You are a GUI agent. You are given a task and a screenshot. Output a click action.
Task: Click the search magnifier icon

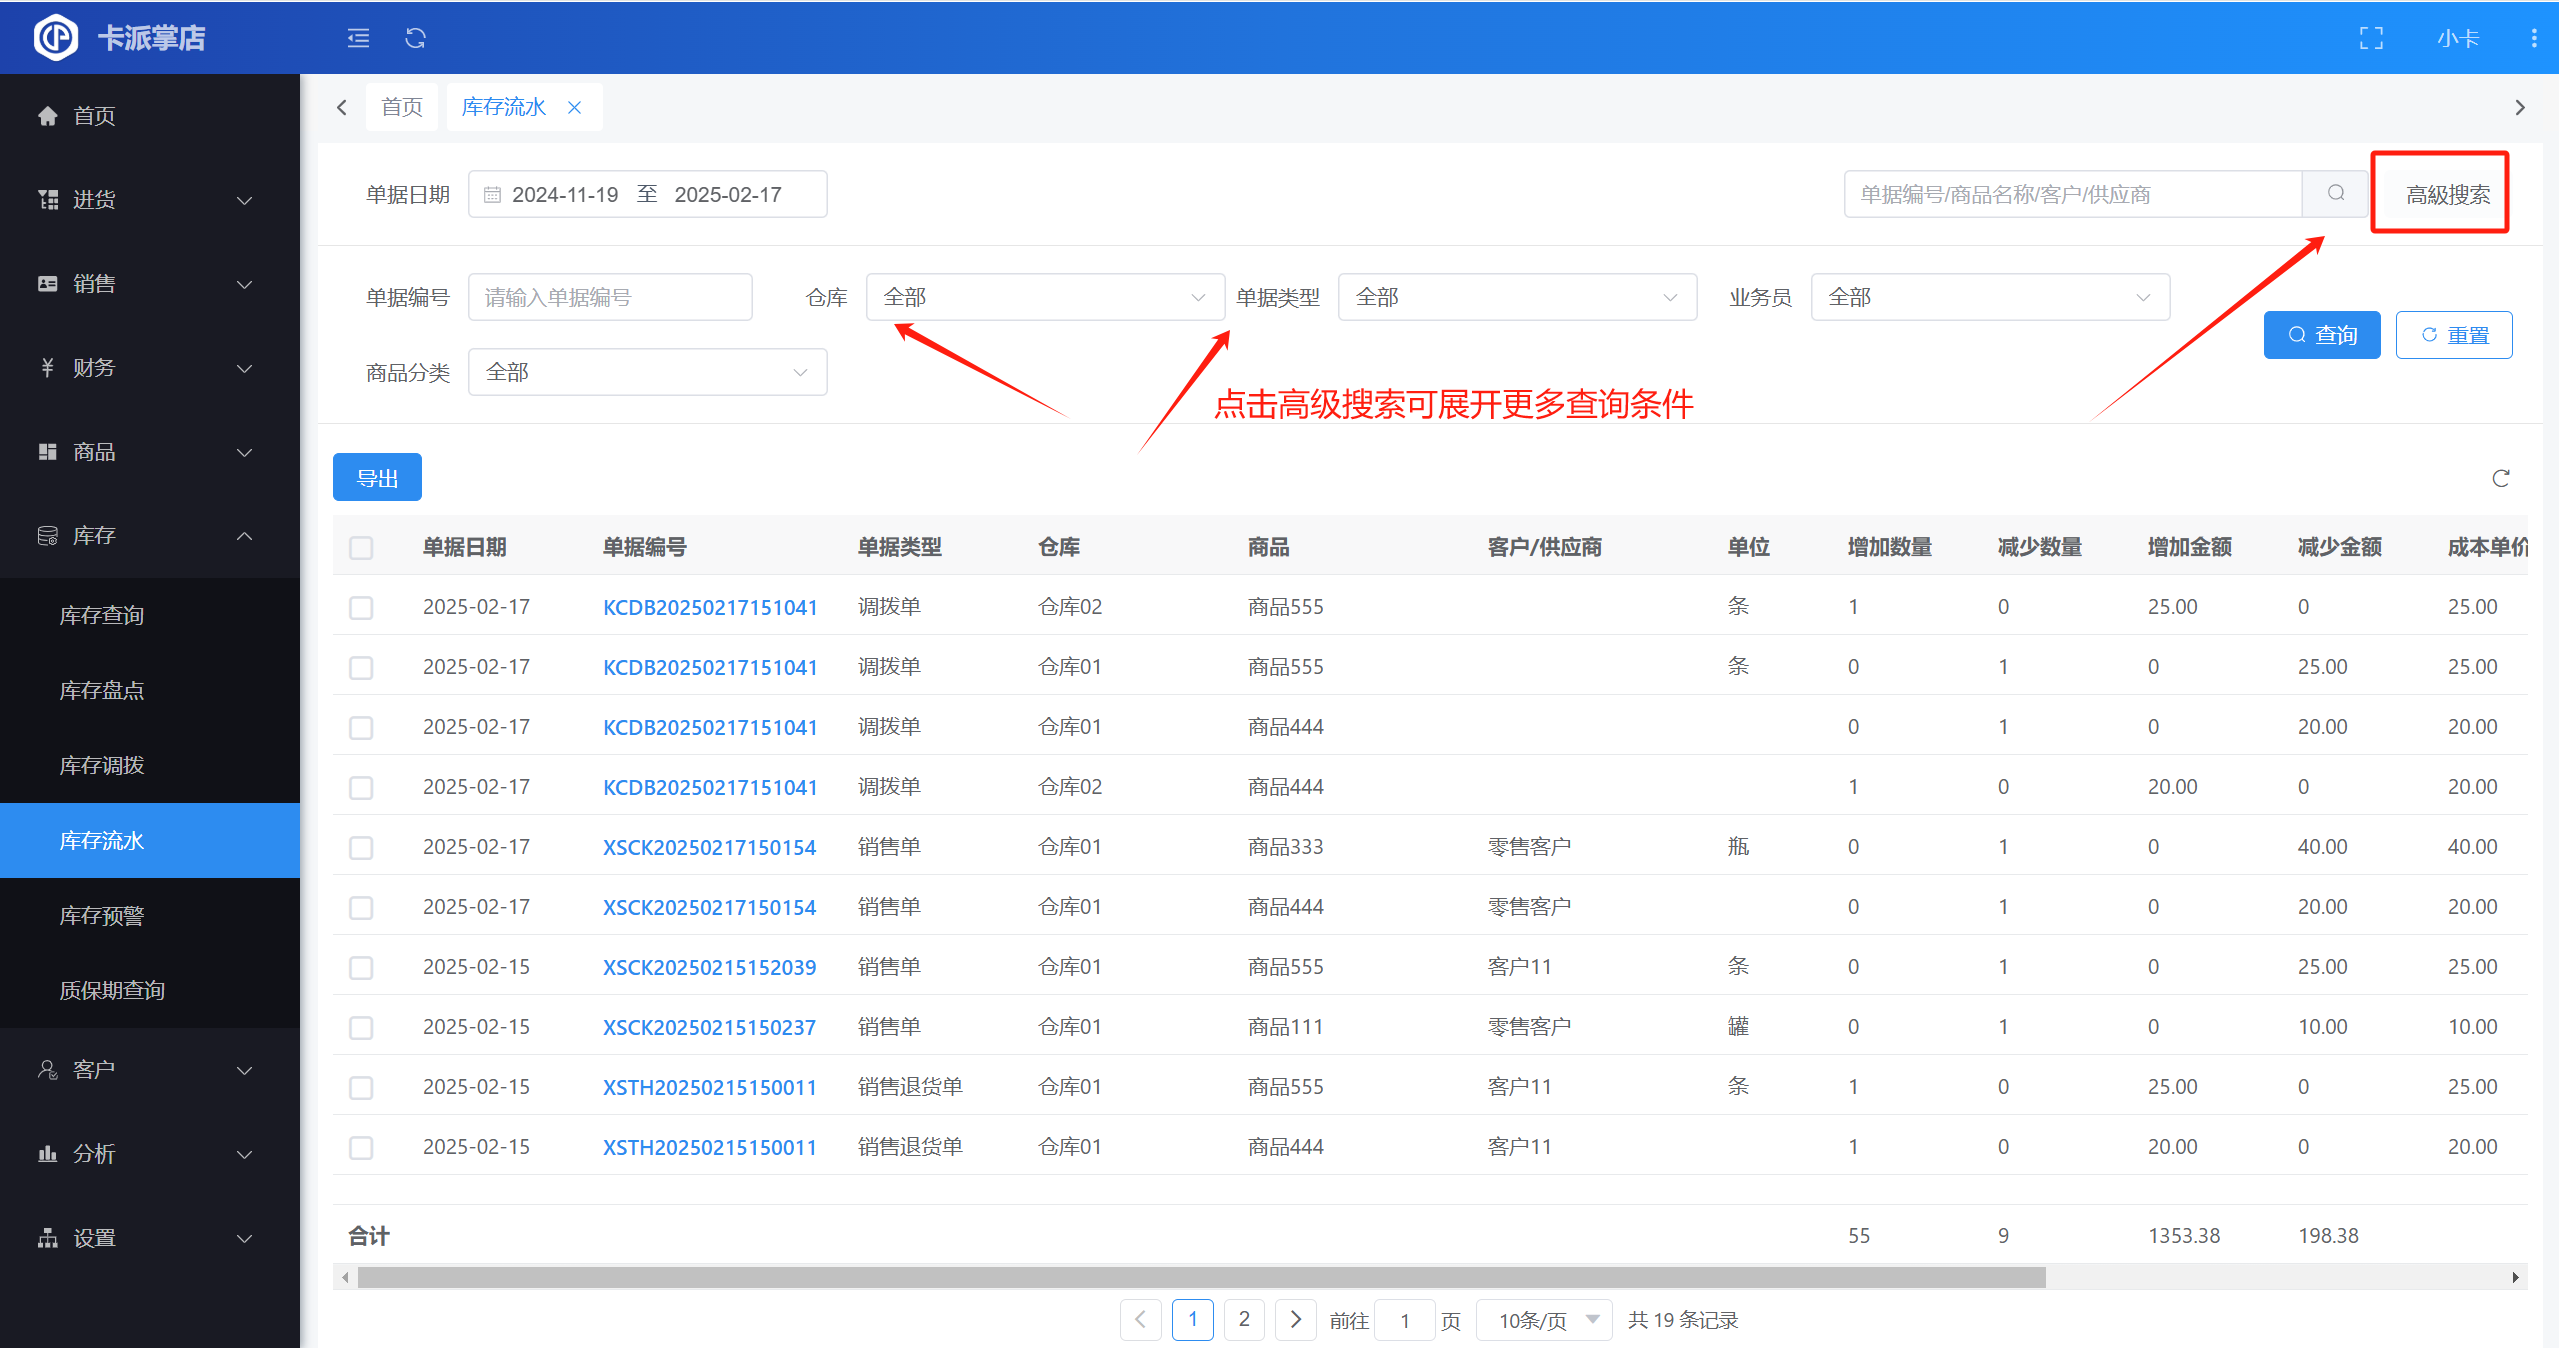[x=2335, y=194]
